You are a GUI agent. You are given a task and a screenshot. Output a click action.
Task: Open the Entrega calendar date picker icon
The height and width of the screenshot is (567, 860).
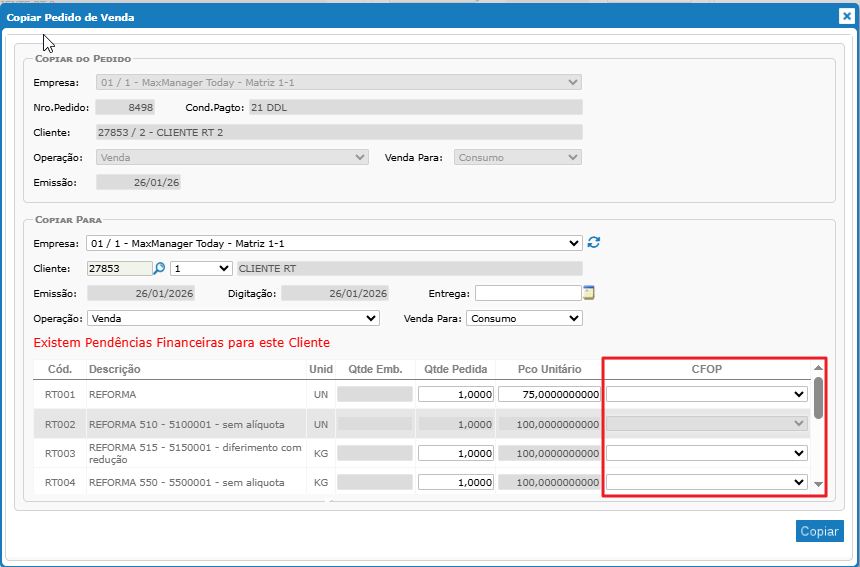tap(589, 293)
